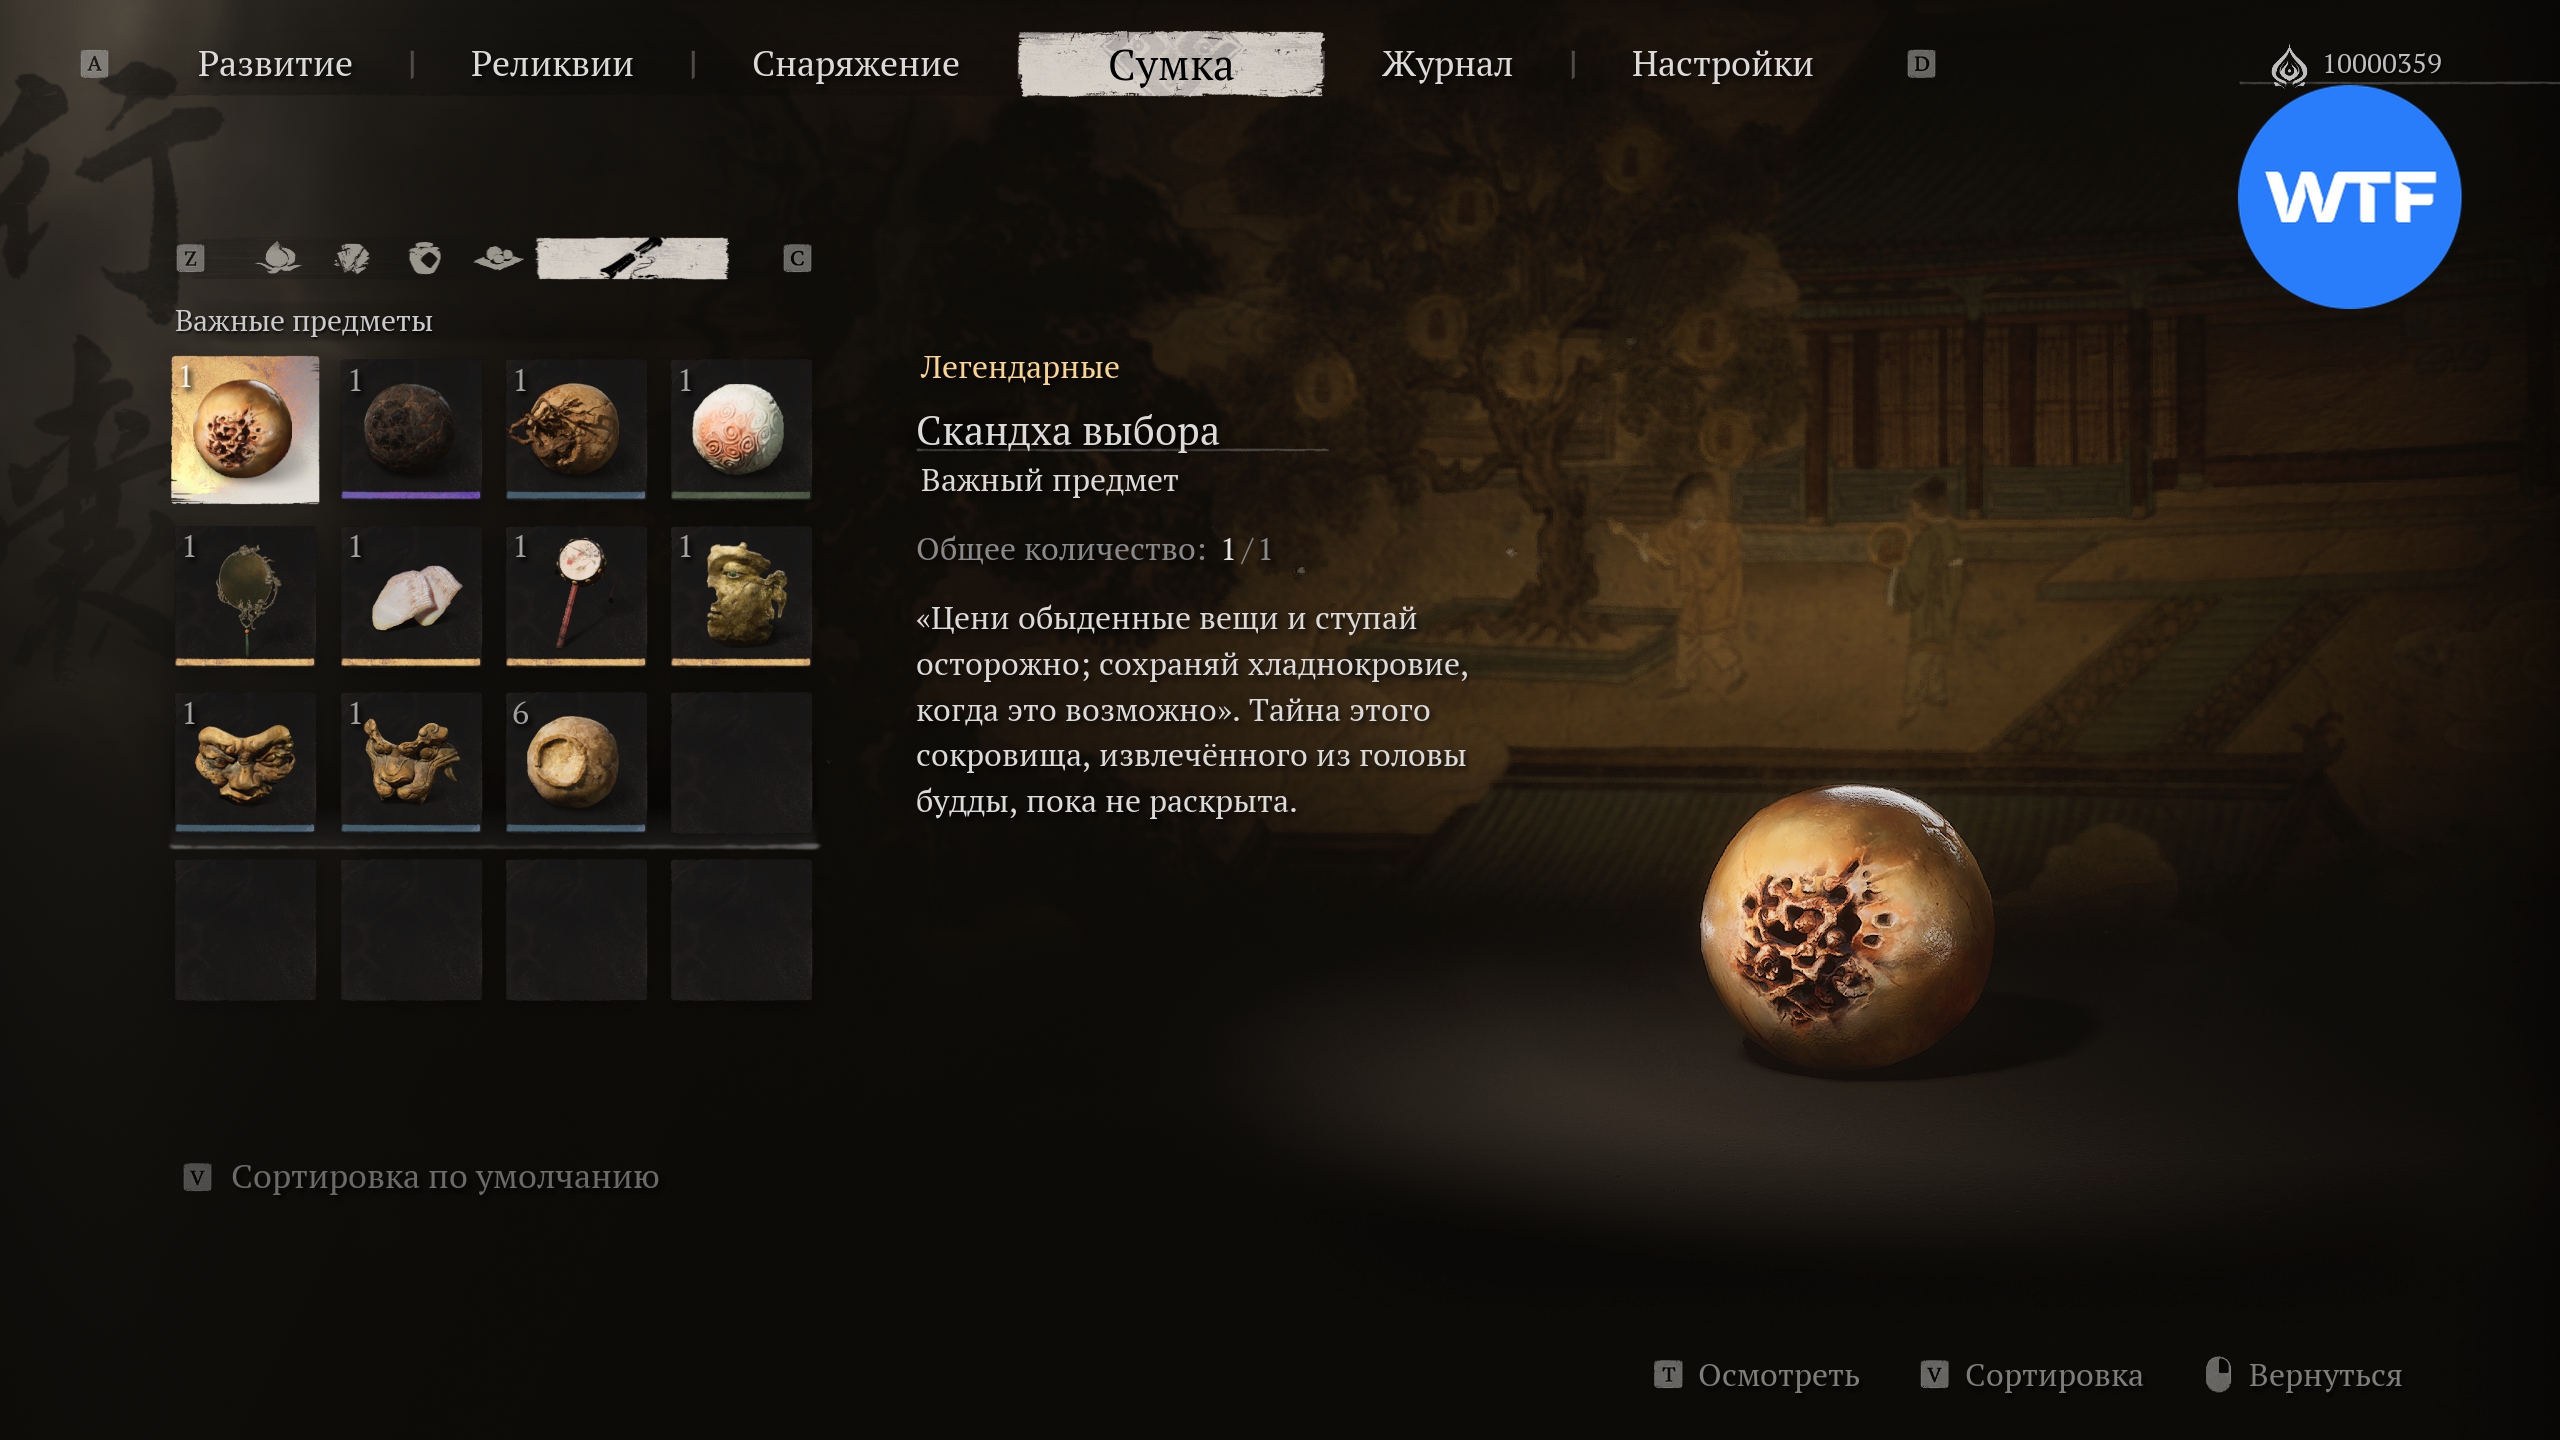Open the Настройки tab
Screen dimensions: 2560x1440
tap(1722, 64)
